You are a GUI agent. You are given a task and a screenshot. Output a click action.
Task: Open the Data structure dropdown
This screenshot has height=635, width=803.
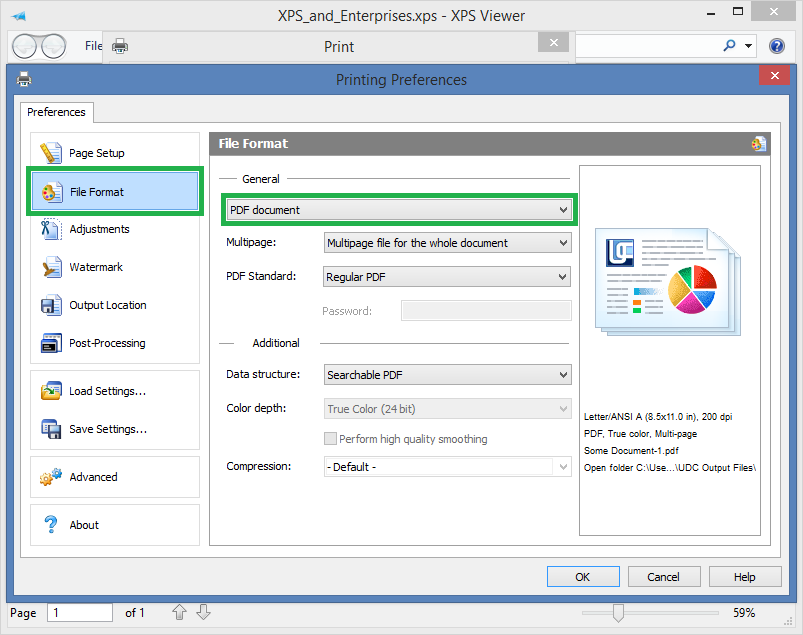click(448, 375)
